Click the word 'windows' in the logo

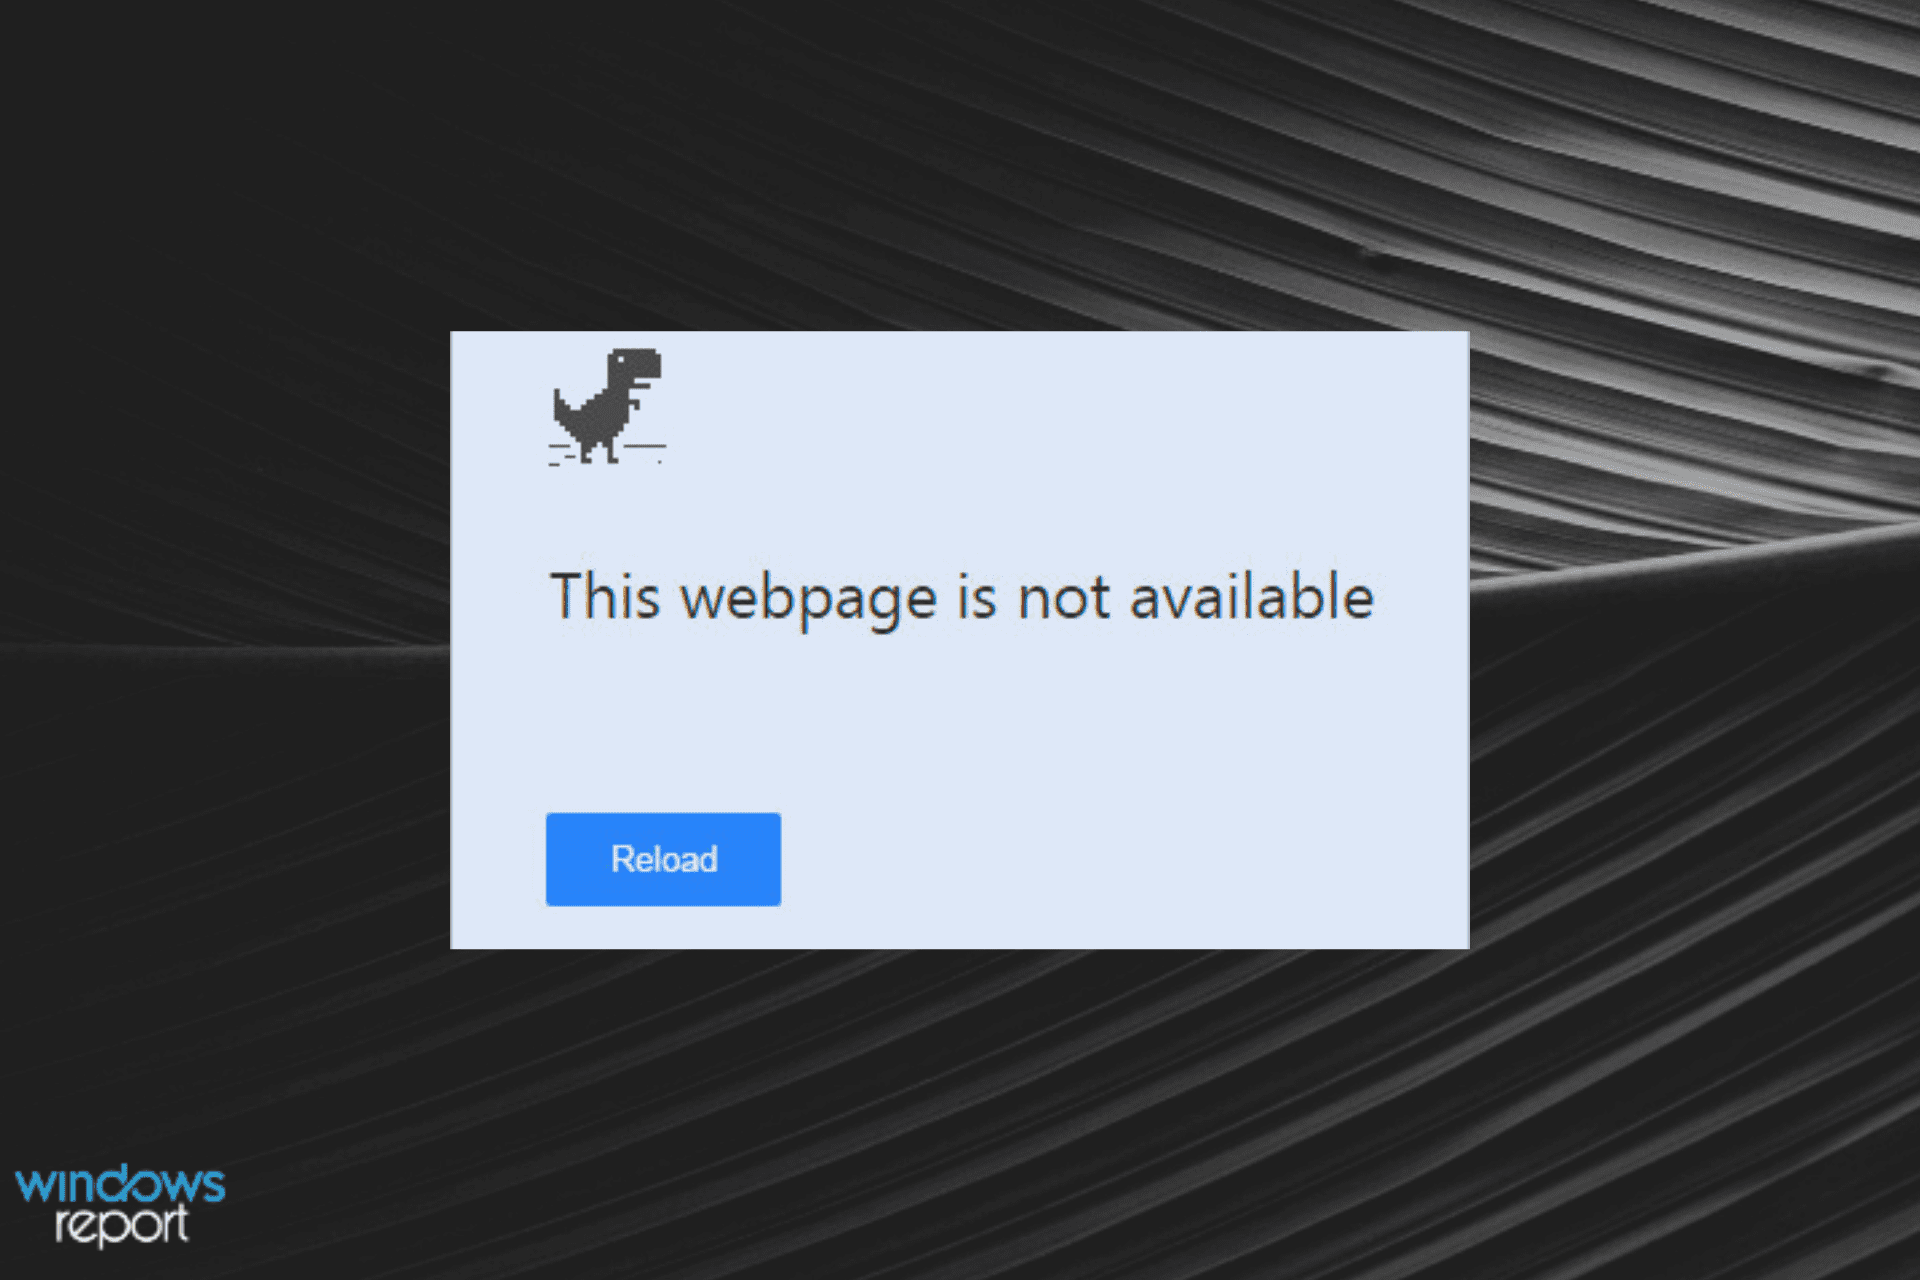click(120, 1184)
